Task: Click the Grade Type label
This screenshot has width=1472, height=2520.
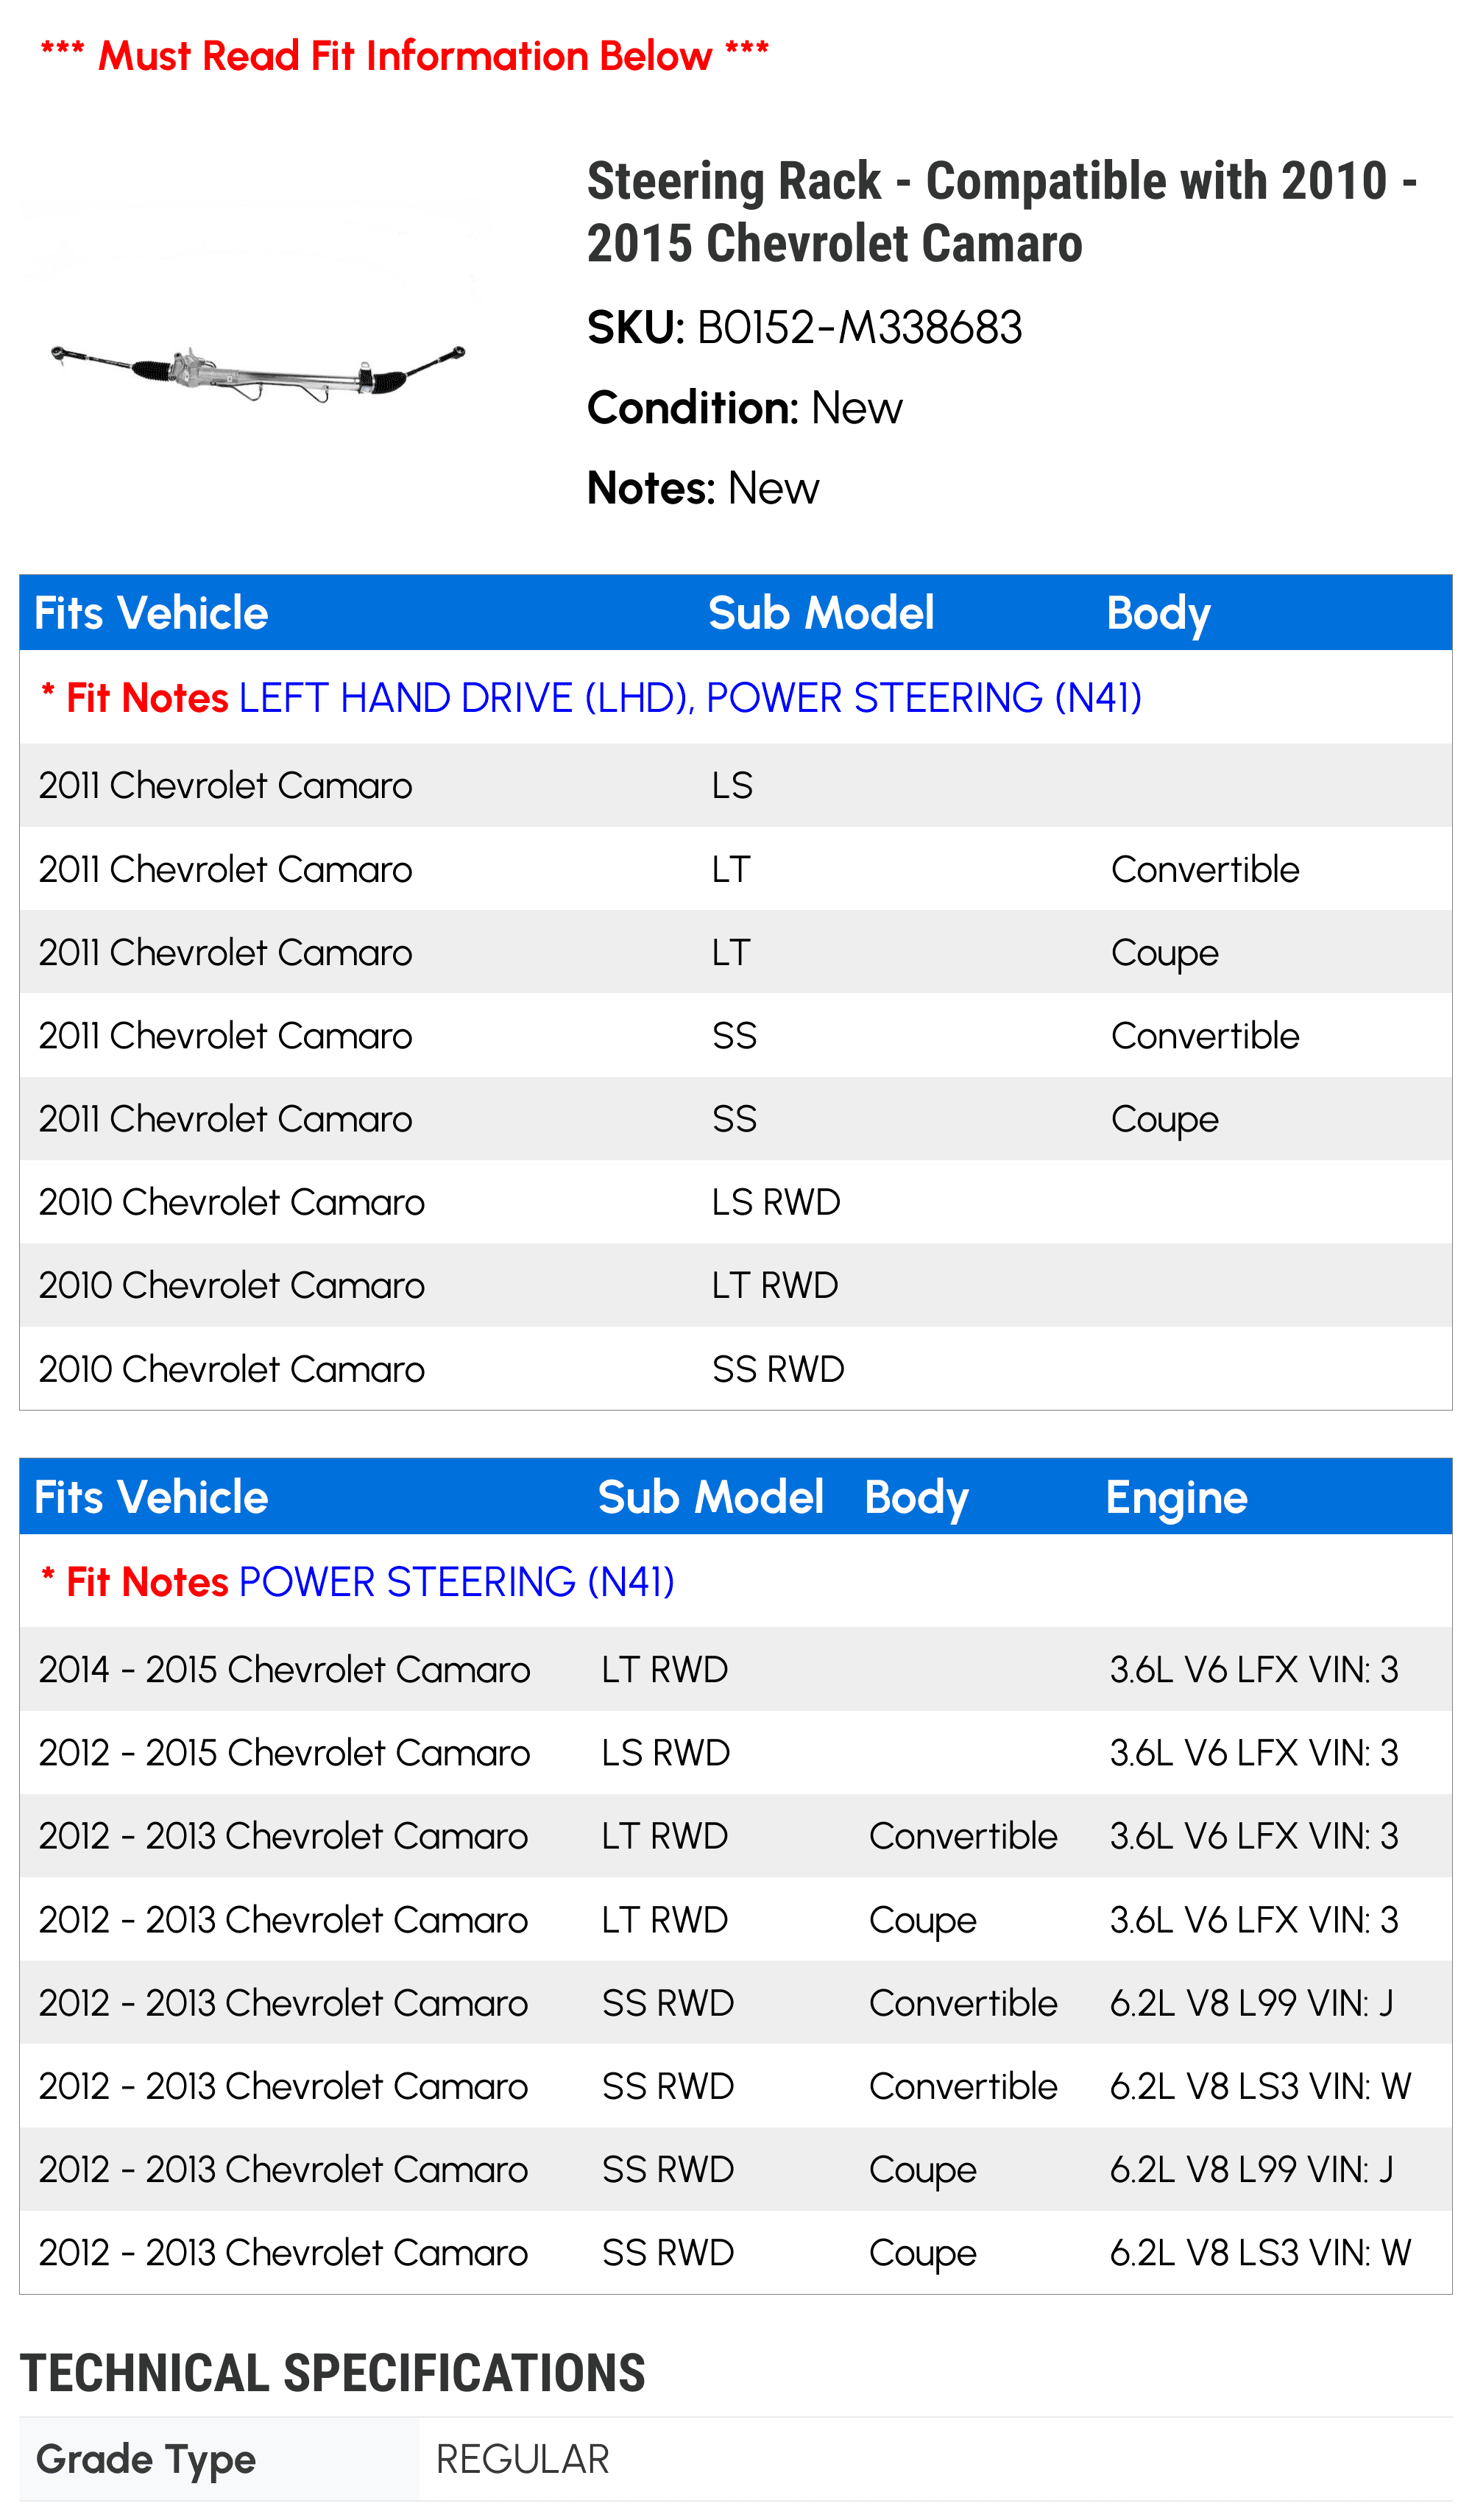Action: tap(146, 2459)
